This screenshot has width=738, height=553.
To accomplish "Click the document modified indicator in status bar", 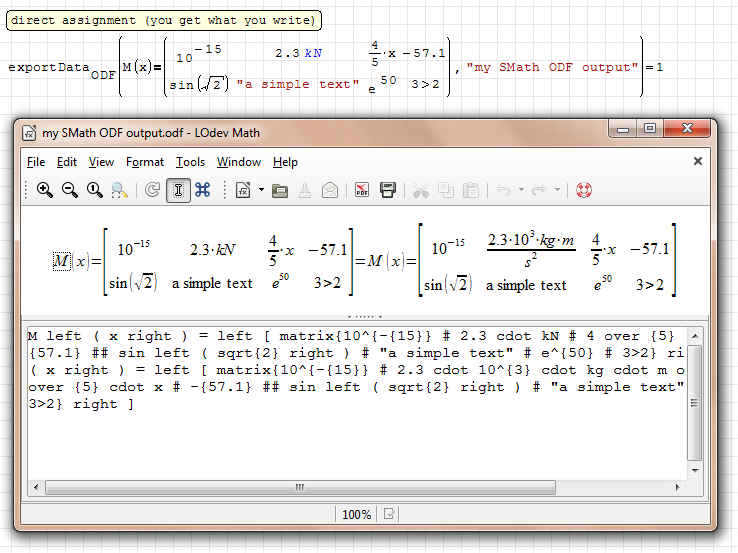I will 390,514.
